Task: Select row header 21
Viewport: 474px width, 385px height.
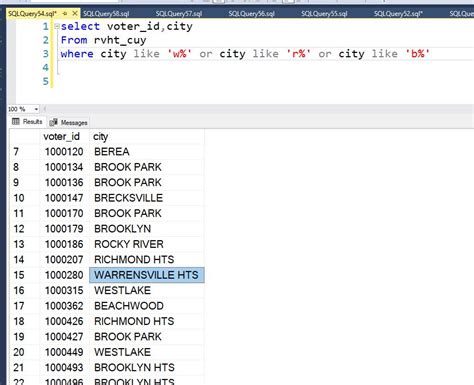Action: point(24,367)
